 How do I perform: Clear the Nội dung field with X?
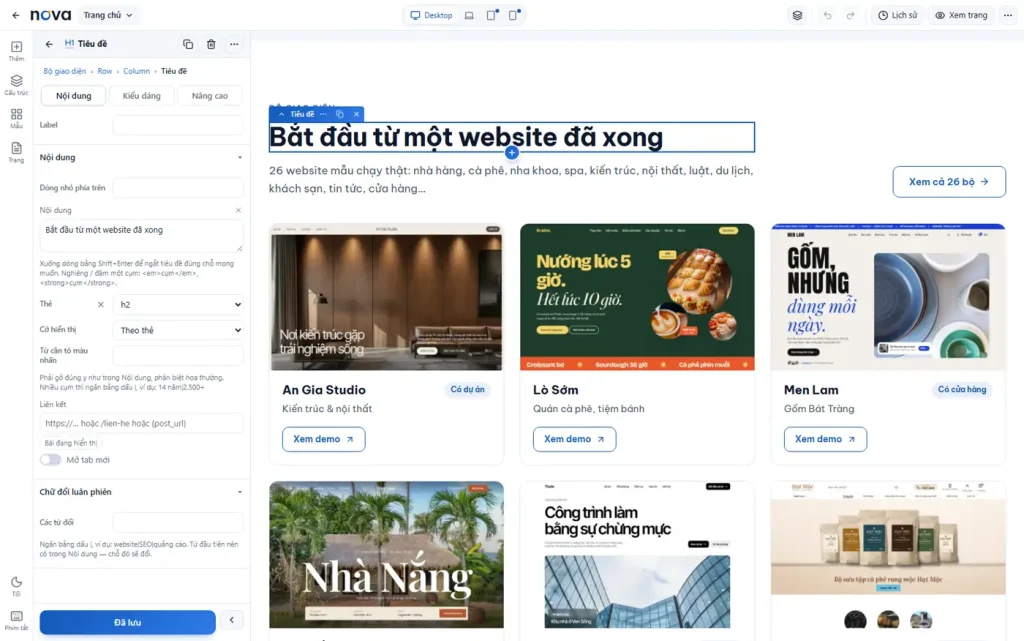tap(238, 210)
